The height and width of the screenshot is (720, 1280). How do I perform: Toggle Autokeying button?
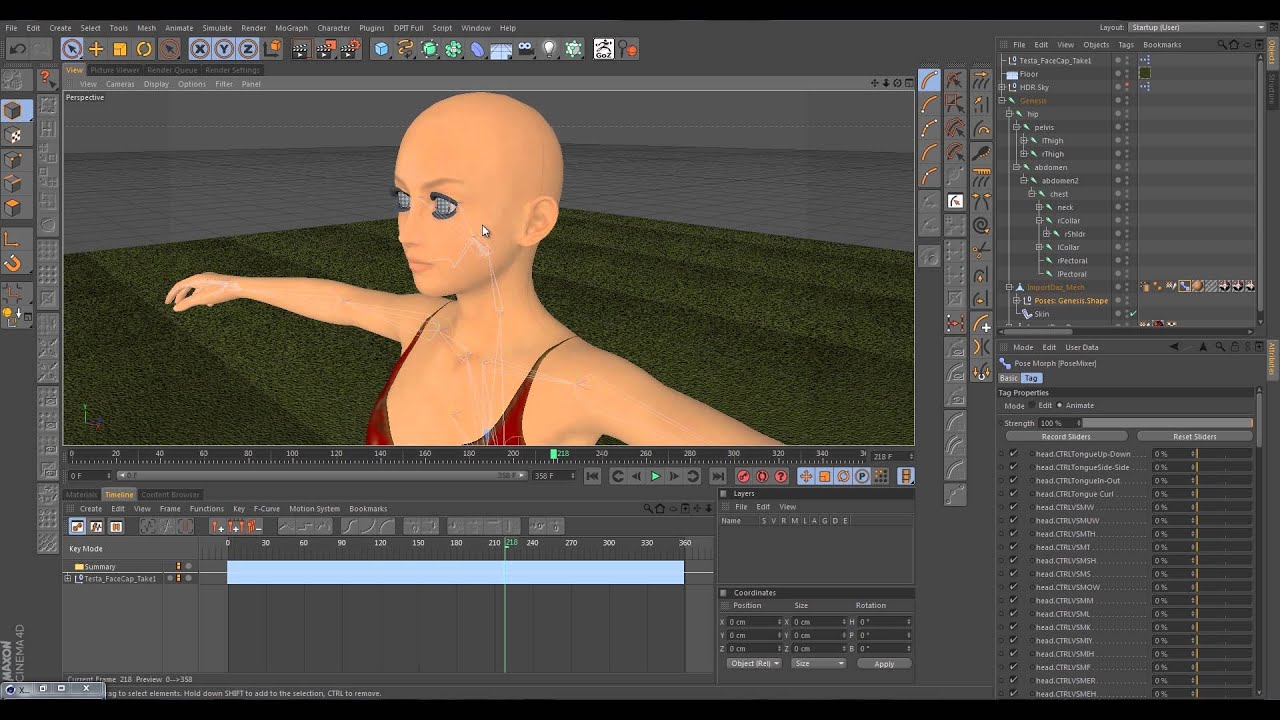(x=762, y=477)
